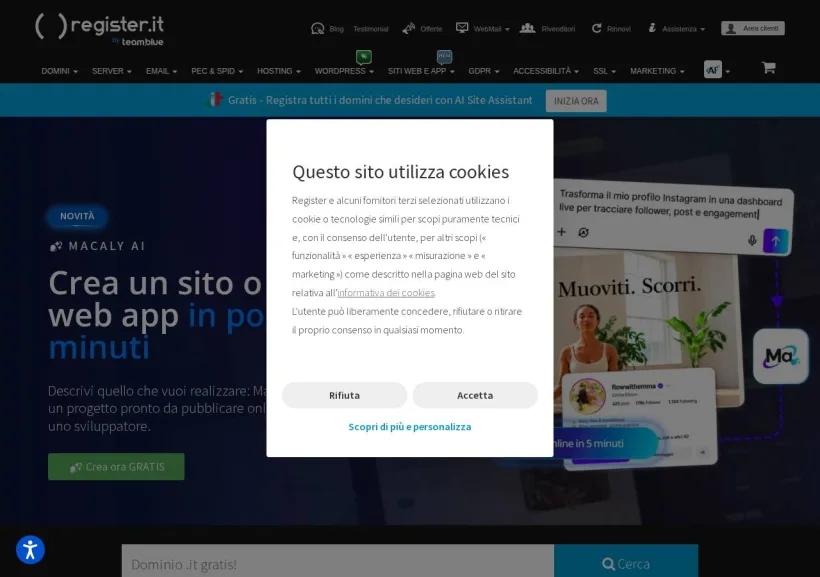Click Accetta to accept cookies

pyautogui.click(x=475, y=395)
